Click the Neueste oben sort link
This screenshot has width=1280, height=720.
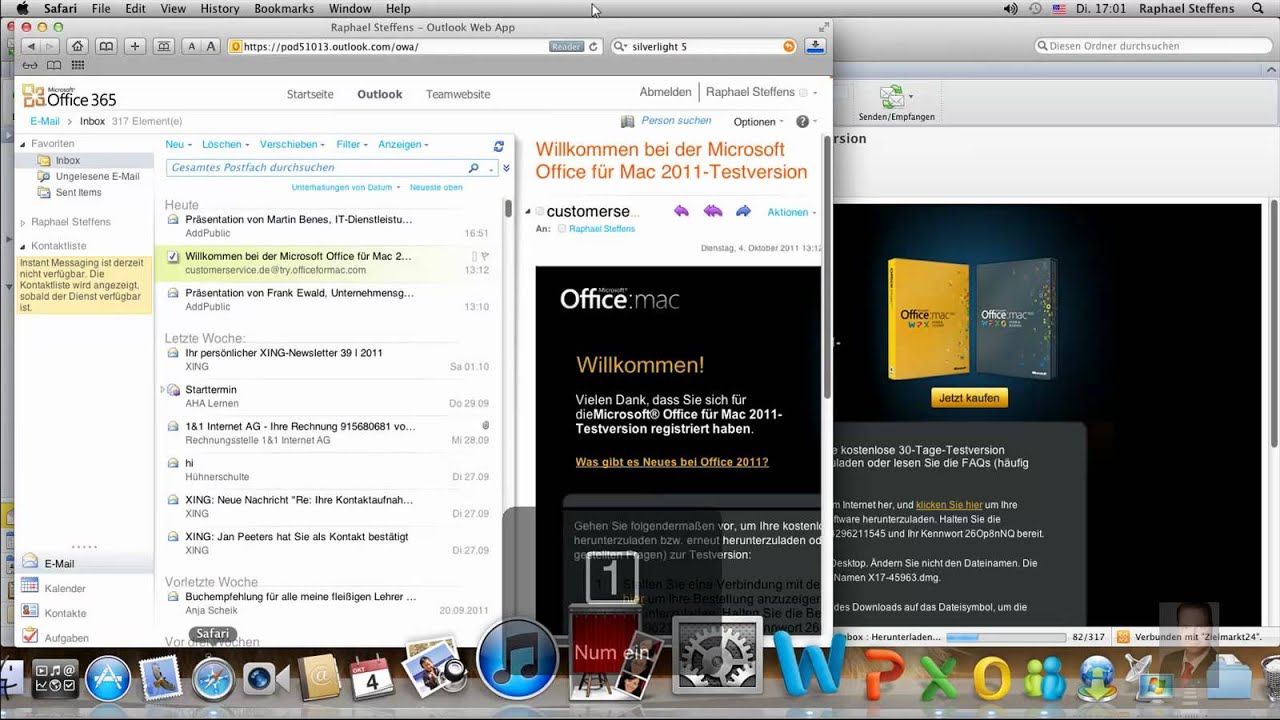[436, 187]
